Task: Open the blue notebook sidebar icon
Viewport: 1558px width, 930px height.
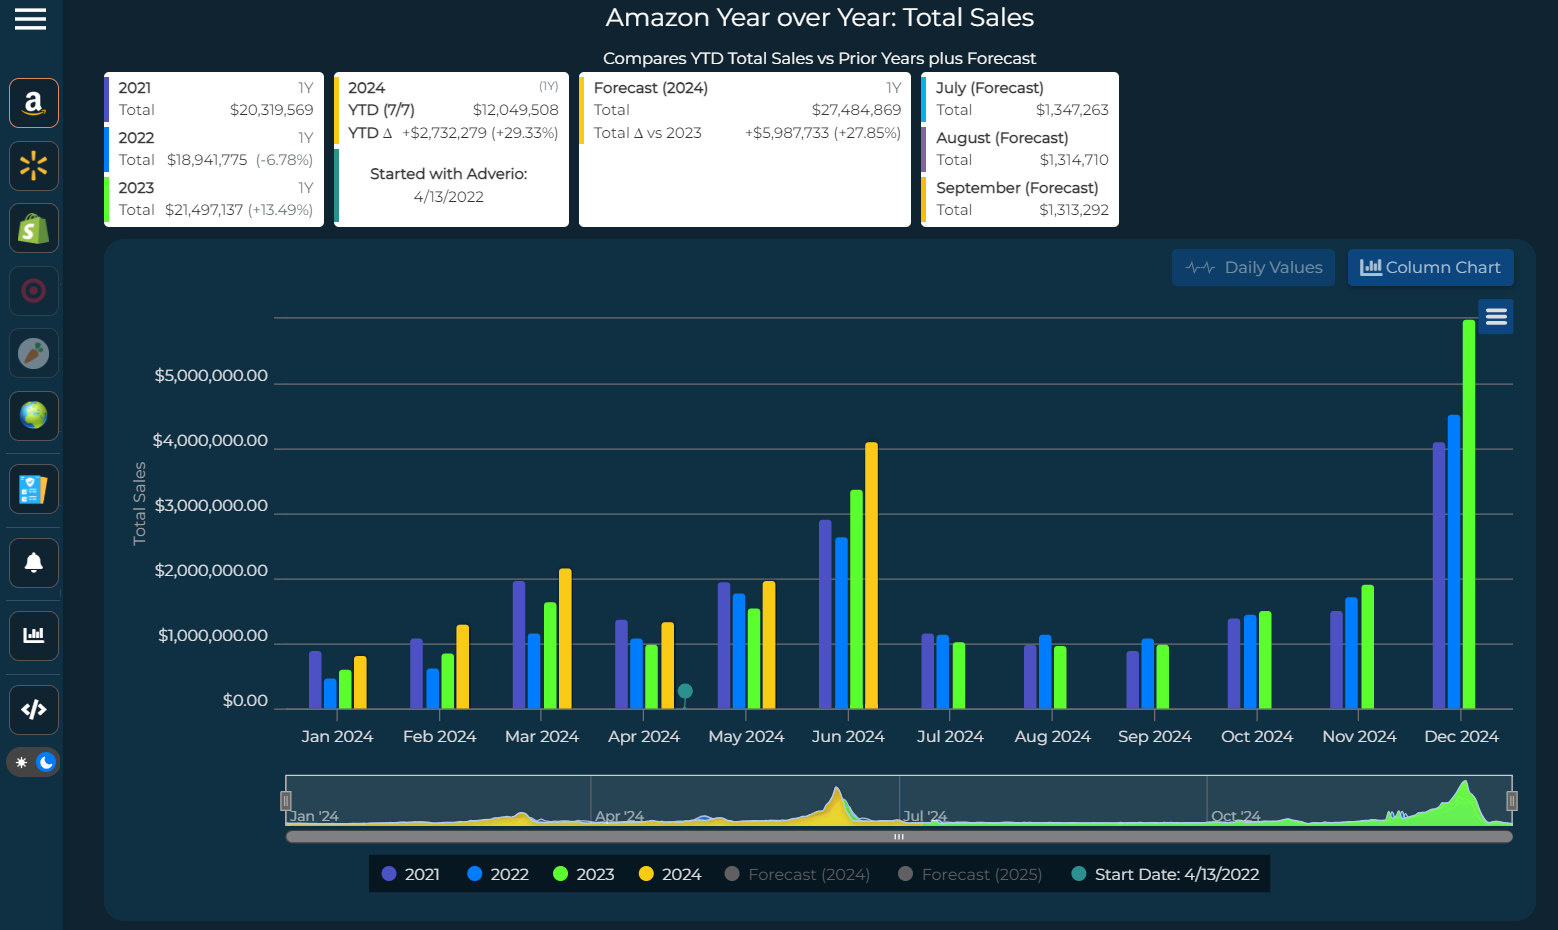Action: 34,489
